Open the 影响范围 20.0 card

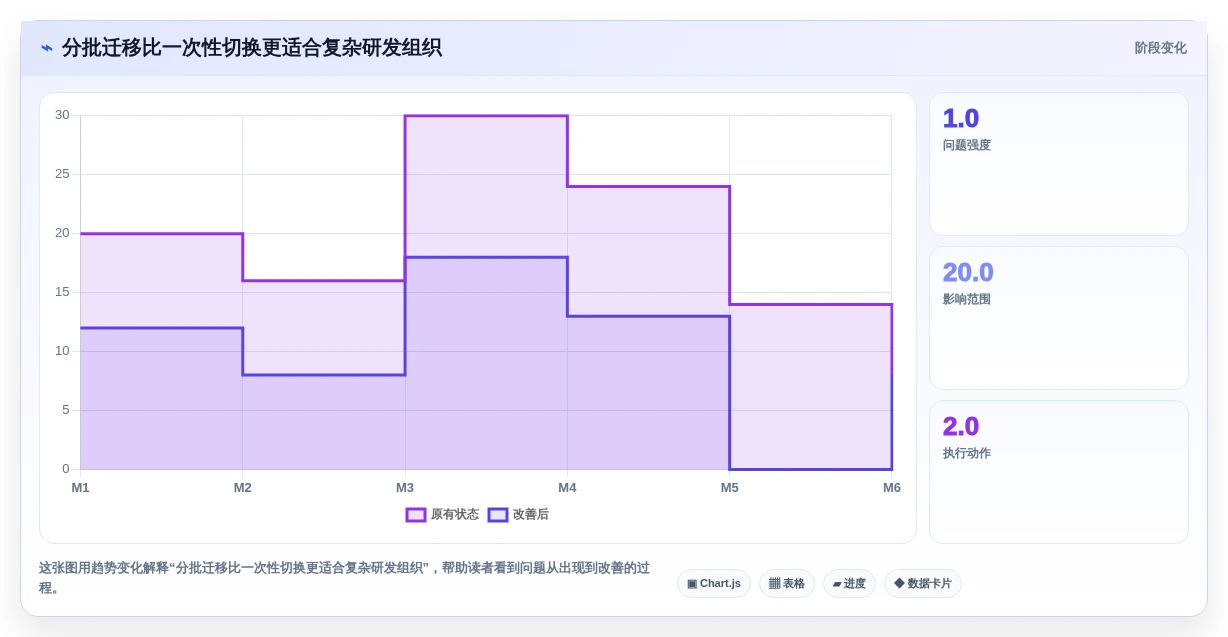pyautogui.click(x=1059, y=318)
